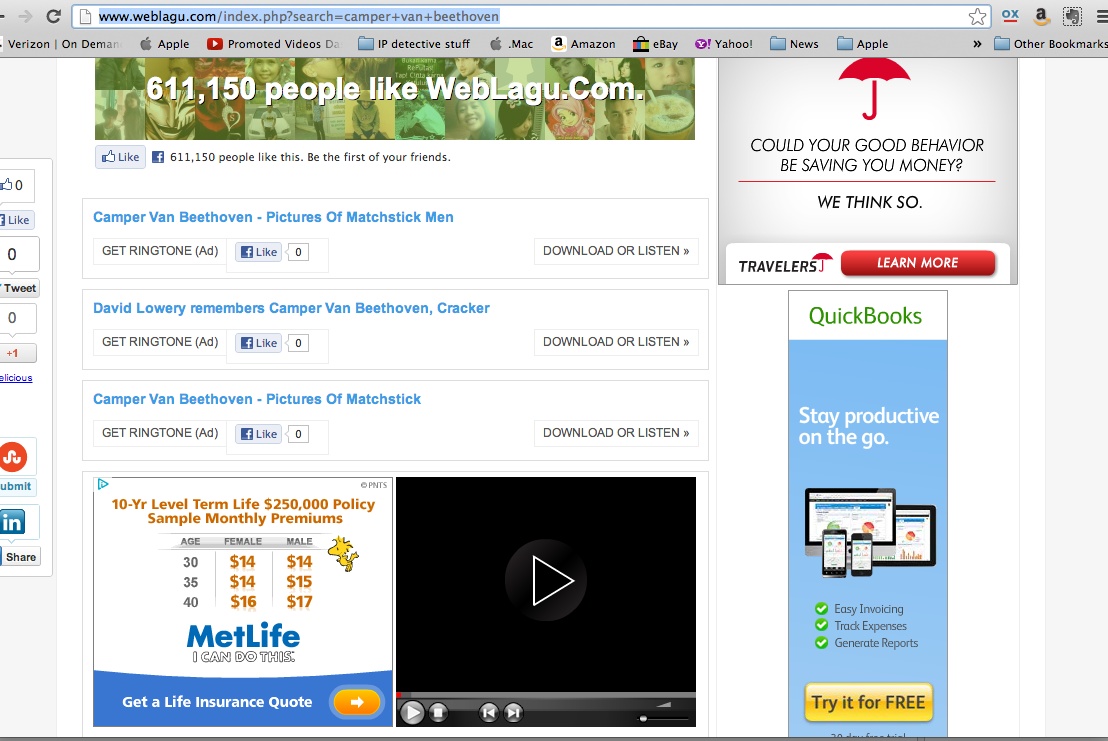Go to previous track in player

point(488,712)
